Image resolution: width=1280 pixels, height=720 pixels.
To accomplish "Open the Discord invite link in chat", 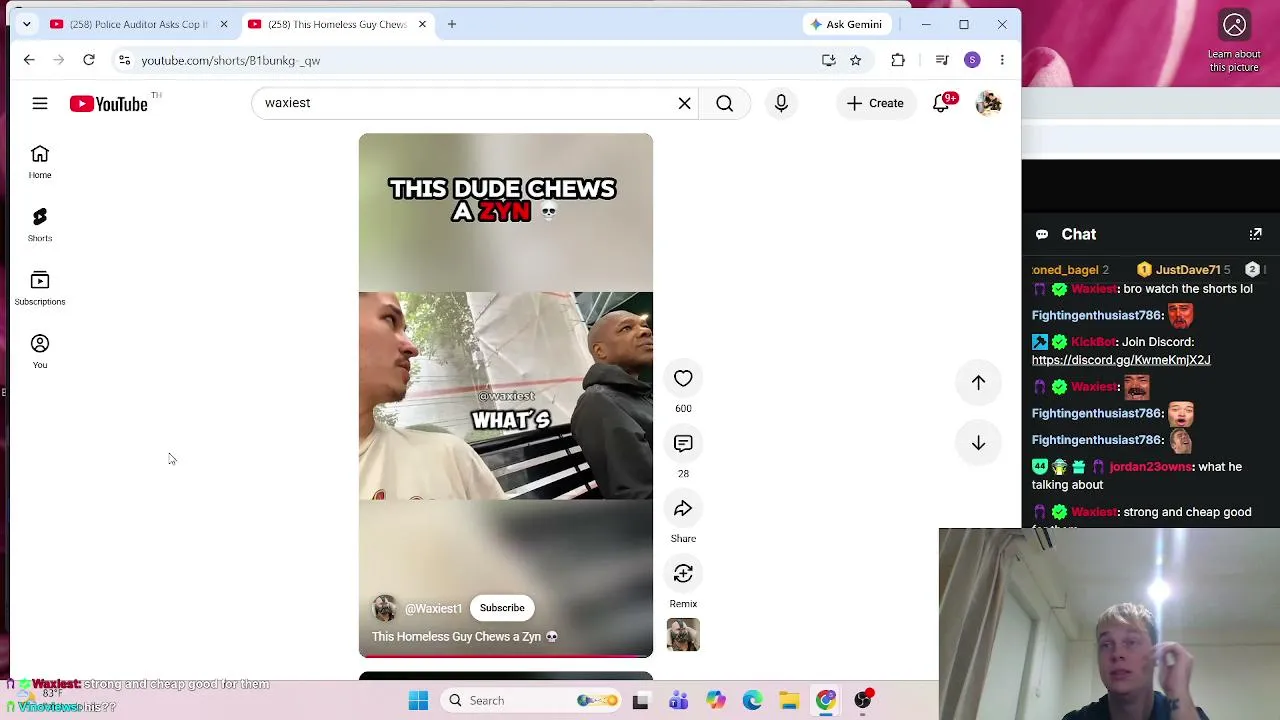I will 1121,360.
